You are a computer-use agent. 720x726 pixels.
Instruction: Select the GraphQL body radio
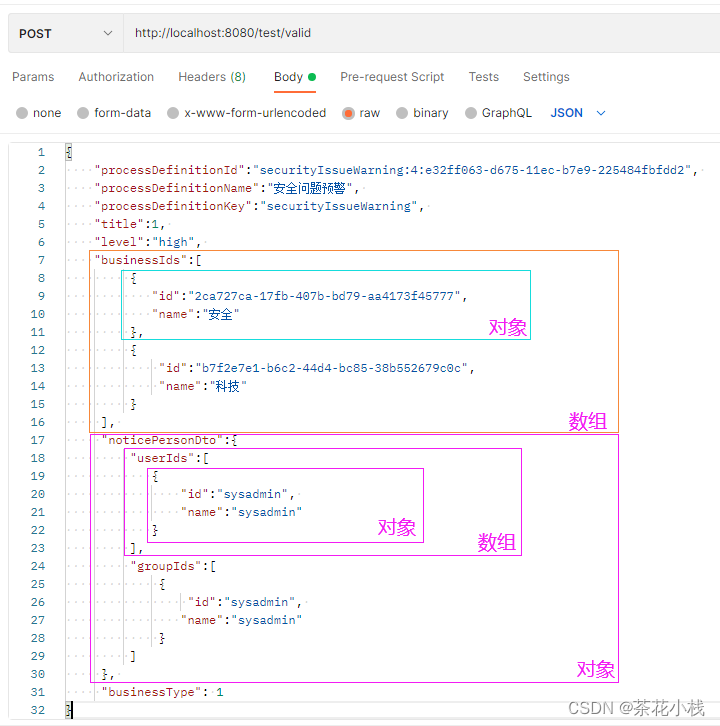pyautogui.click(x=471, y=113)
